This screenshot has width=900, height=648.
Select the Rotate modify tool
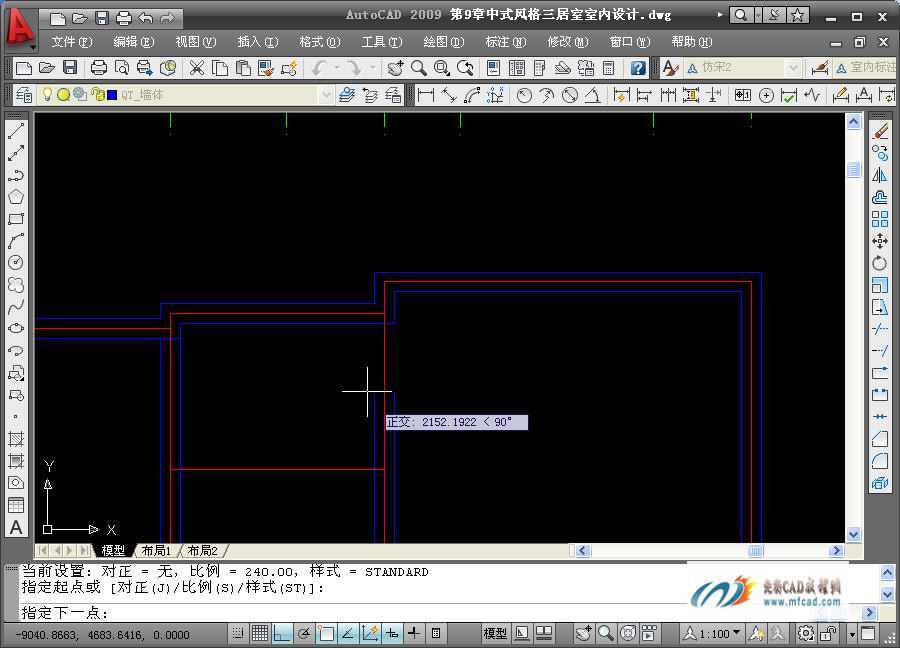[x=880, y=263]
